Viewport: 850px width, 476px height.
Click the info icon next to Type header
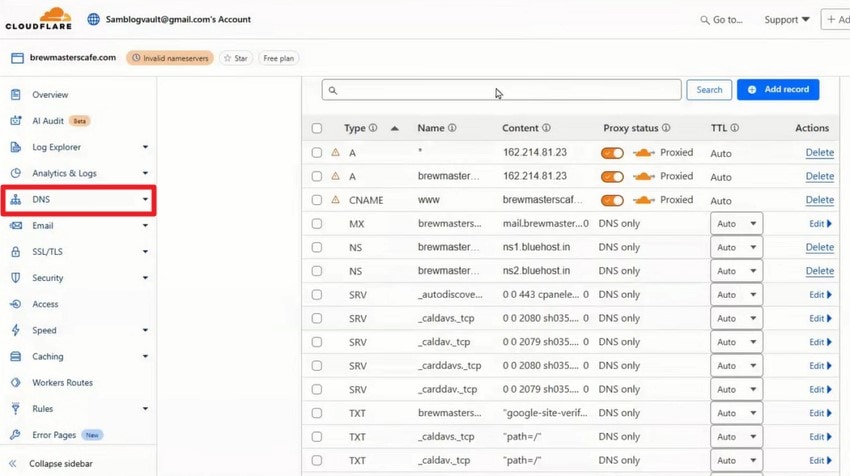373,128
